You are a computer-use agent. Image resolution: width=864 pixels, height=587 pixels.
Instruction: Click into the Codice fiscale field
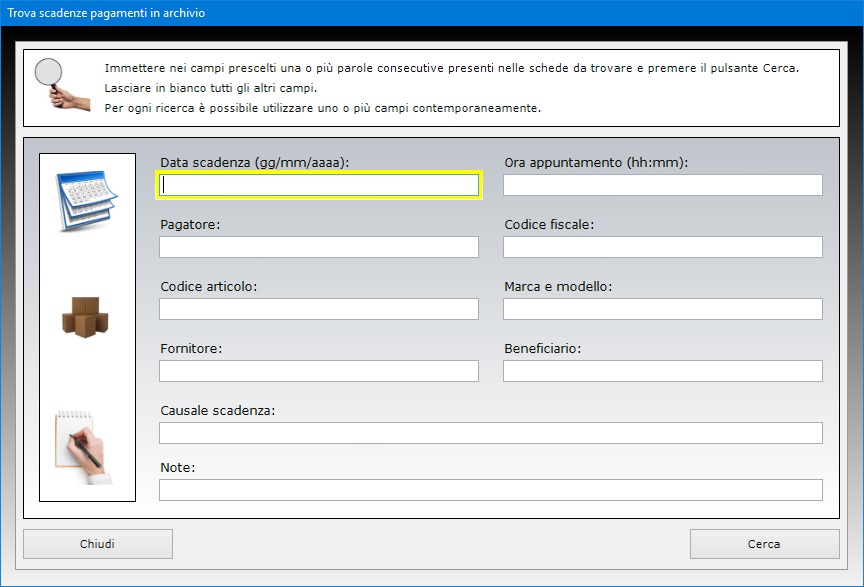pyautogui.click(x=662, y=247)
